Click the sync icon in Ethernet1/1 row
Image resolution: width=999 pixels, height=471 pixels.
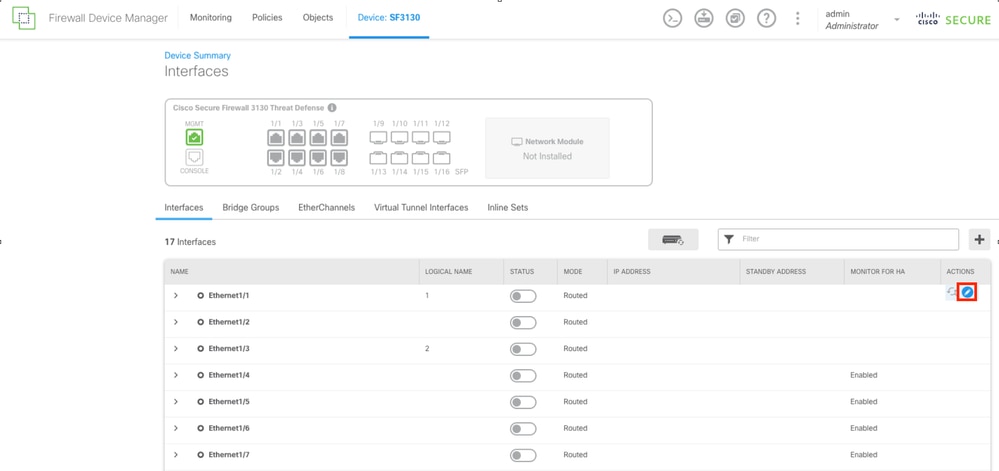tap(952, 292)
